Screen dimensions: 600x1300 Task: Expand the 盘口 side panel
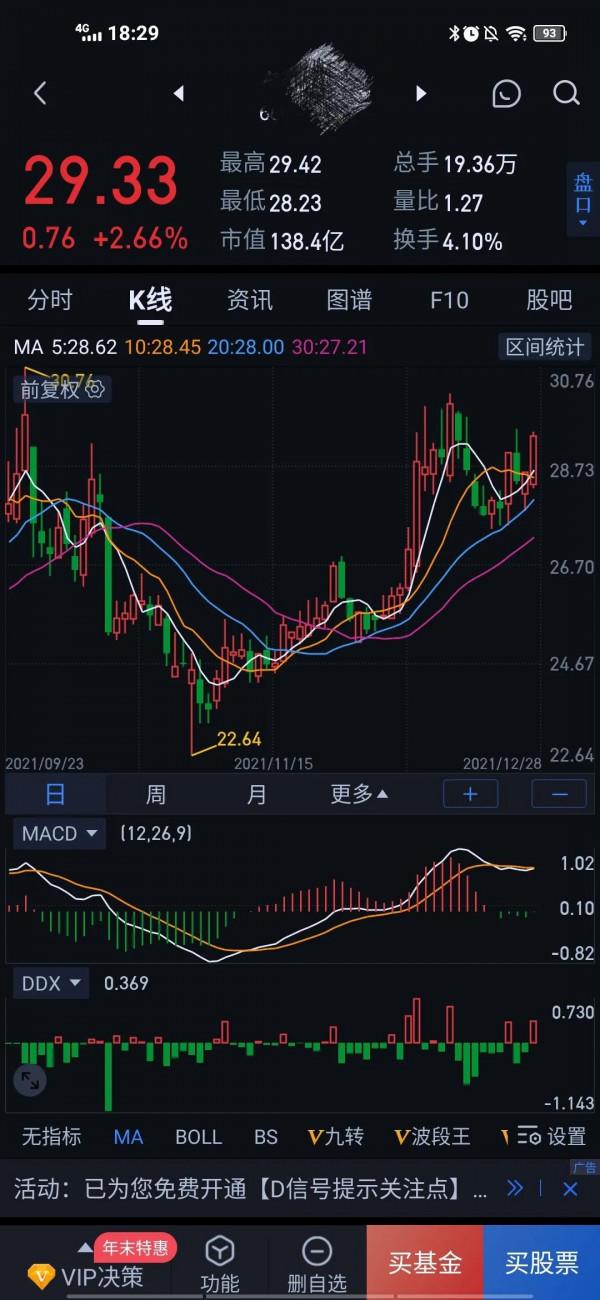coord(583,198)
